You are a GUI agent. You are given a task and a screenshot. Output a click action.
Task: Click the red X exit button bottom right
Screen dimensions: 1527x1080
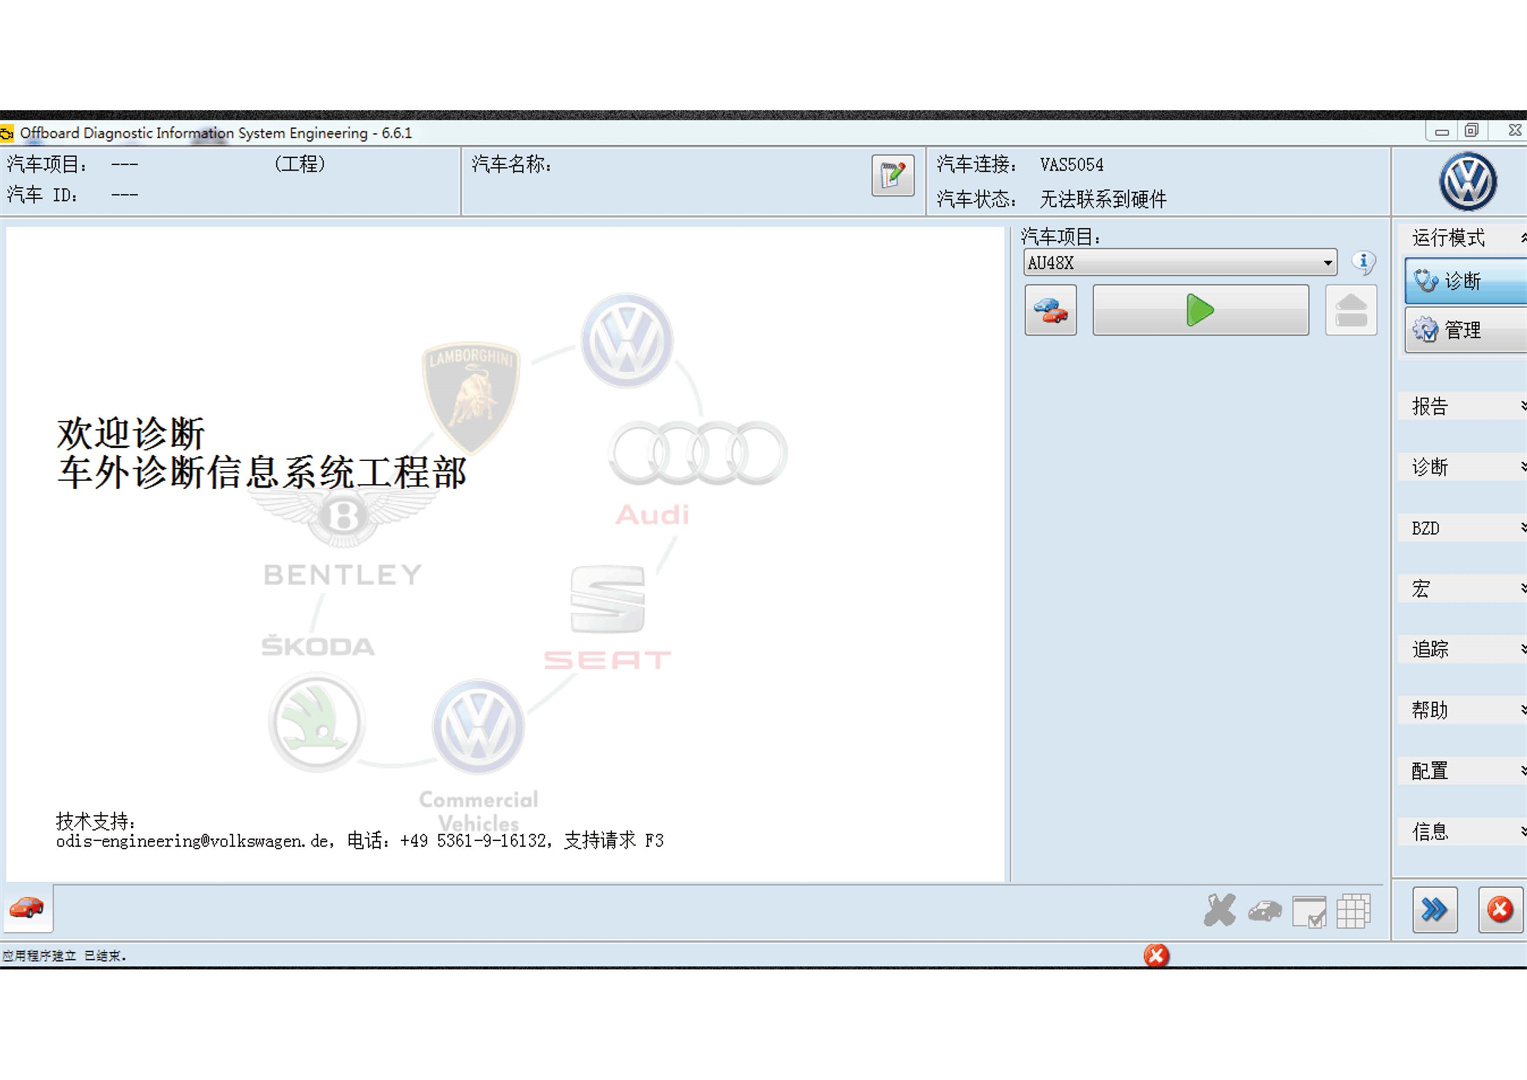click(1500, 910)
